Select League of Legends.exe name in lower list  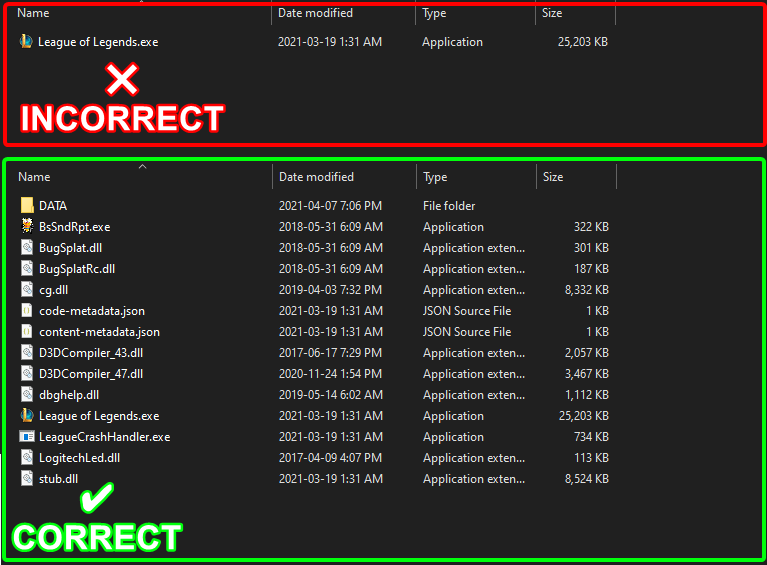coord(99,416)
